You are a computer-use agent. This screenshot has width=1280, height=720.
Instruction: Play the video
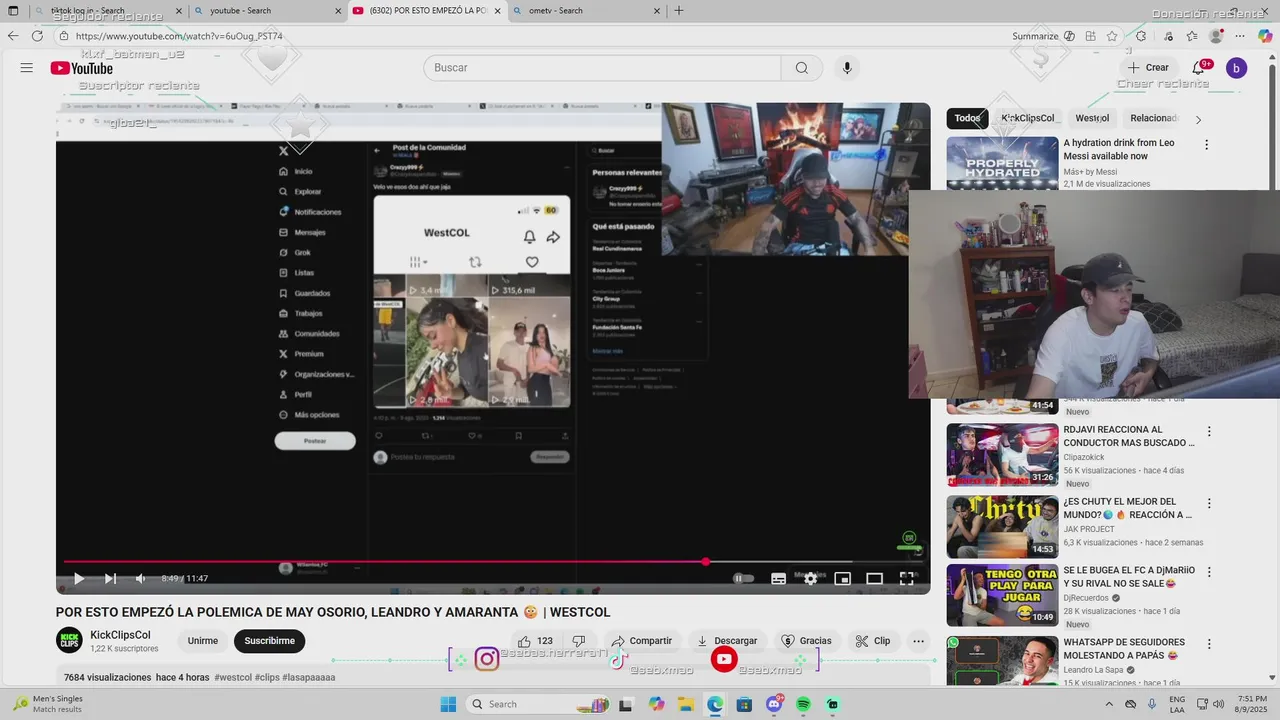click(78, 578)
